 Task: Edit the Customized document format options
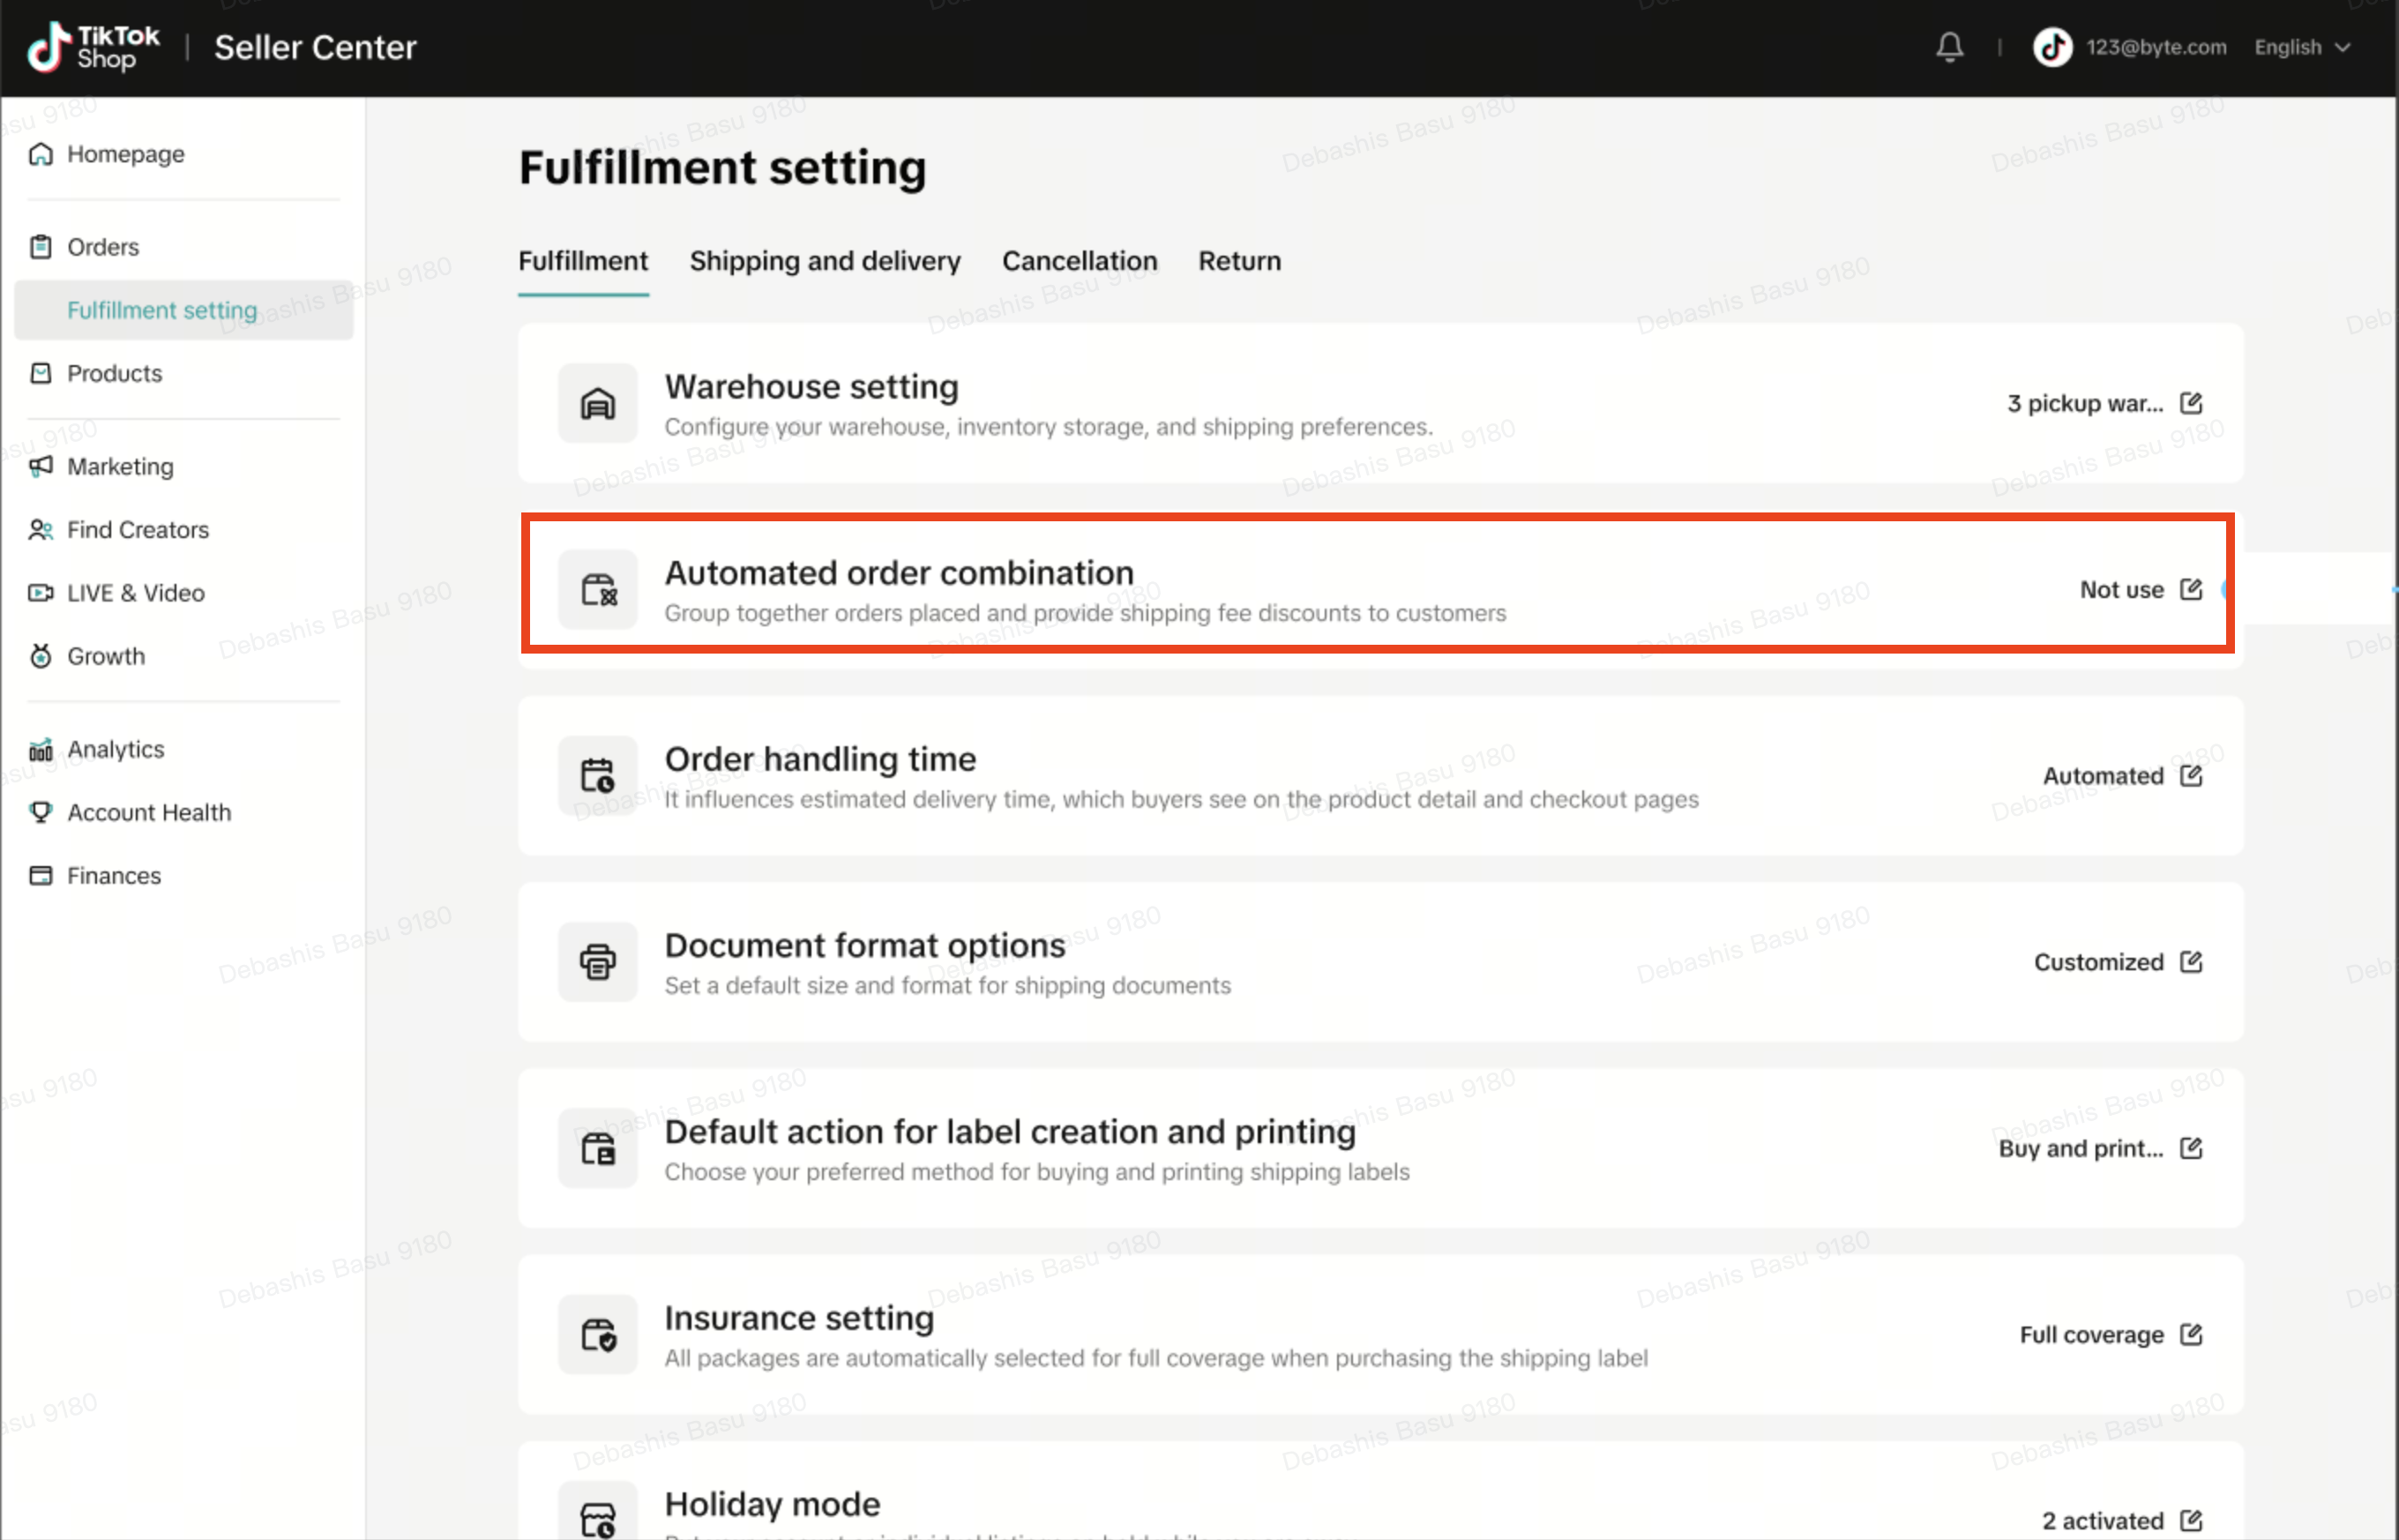[2191, 962]
